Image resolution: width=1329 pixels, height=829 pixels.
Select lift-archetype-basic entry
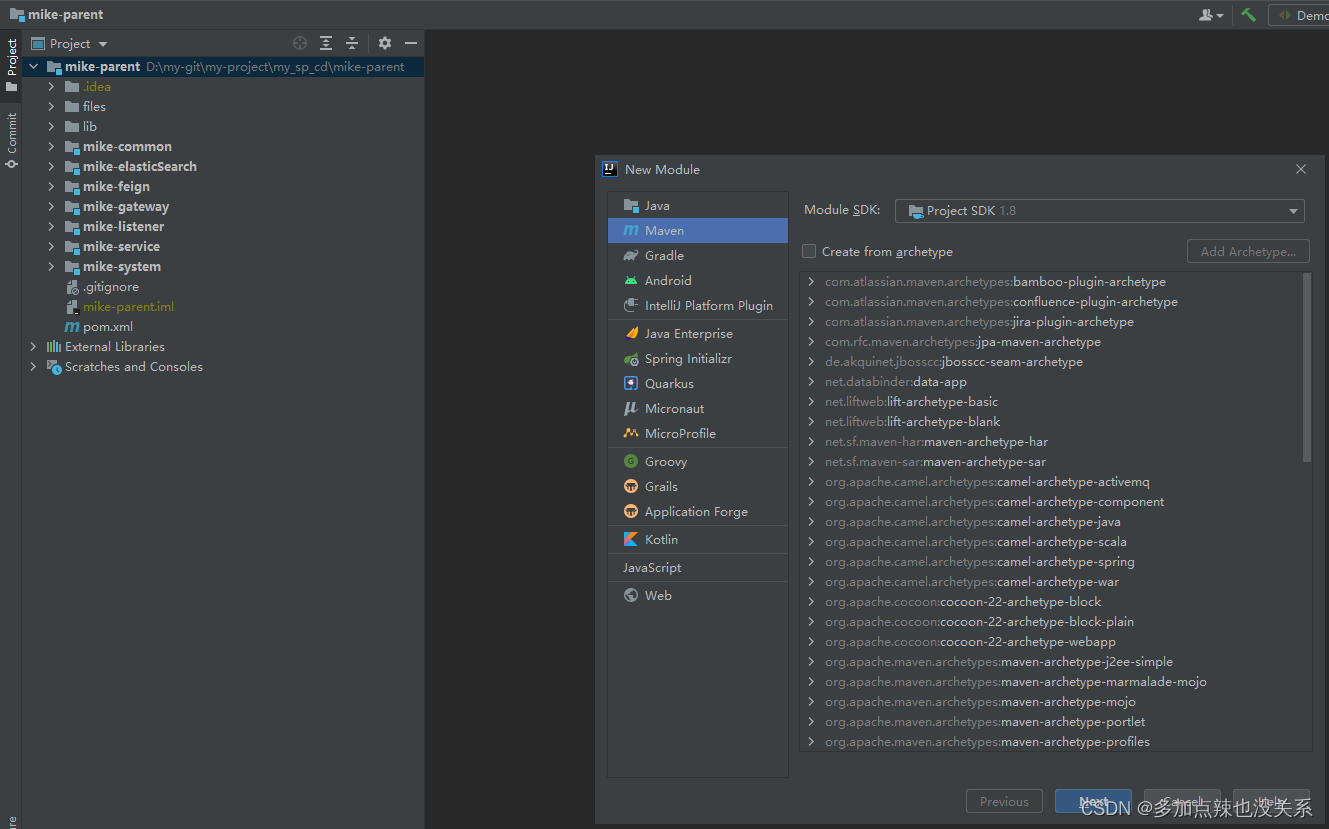click(911, 401)
